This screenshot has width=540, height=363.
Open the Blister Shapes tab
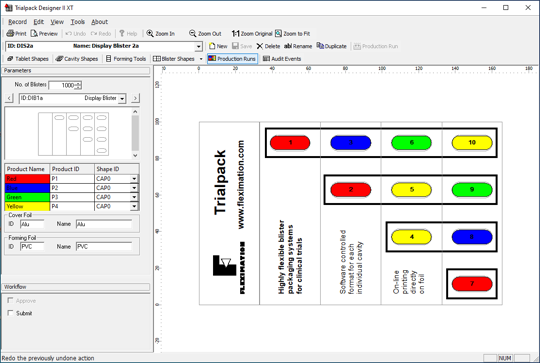[x=174, y=59]
